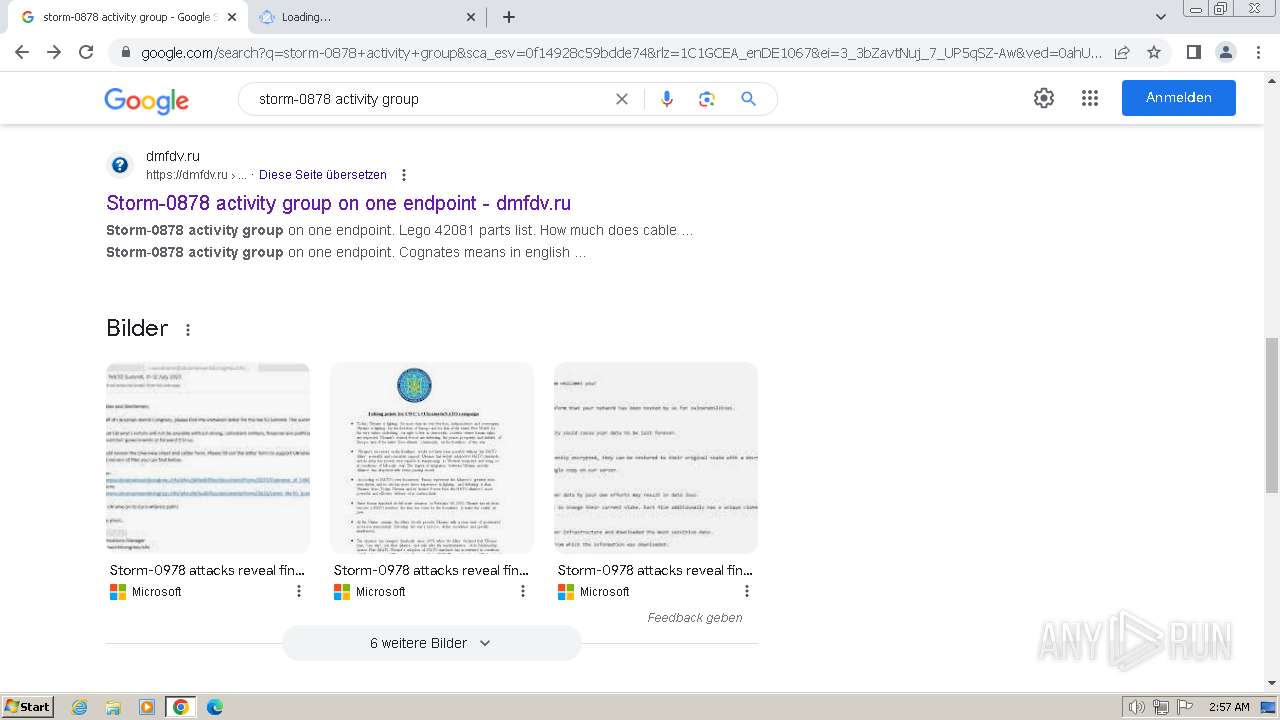The image size is (1280, 720).
Task: Open options for the second Microsoft image
Action: [522, 592]
